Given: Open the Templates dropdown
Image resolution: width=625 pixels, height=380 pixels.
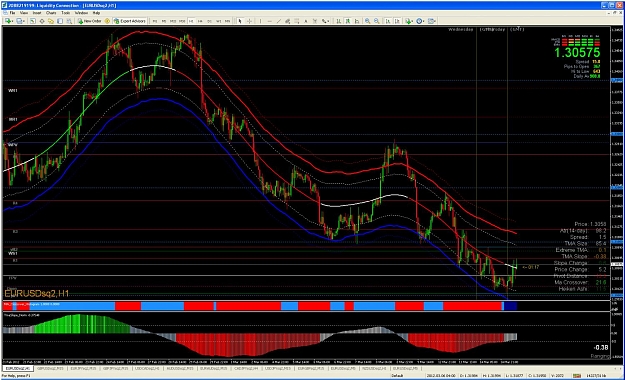Looking at the screenshot, I should coord(432,21).
